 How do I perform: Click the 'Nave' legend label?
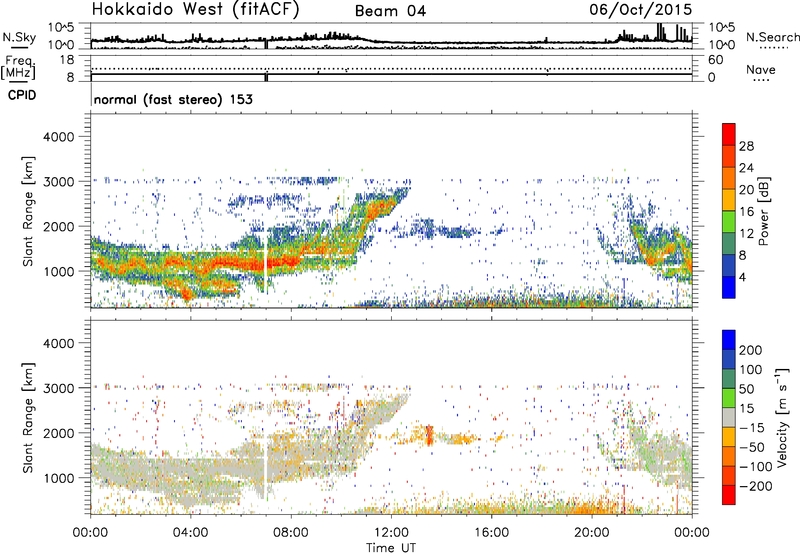point(761,70)
